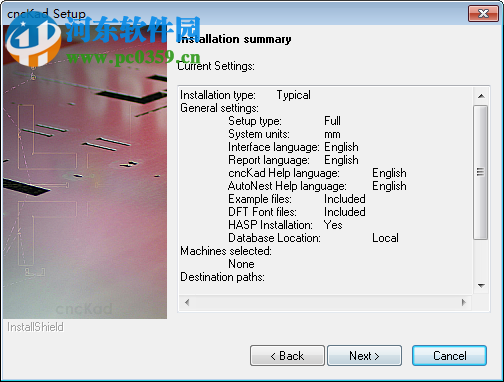Click the 'General settings:' line
504x382 pixels.
[219, 108]
